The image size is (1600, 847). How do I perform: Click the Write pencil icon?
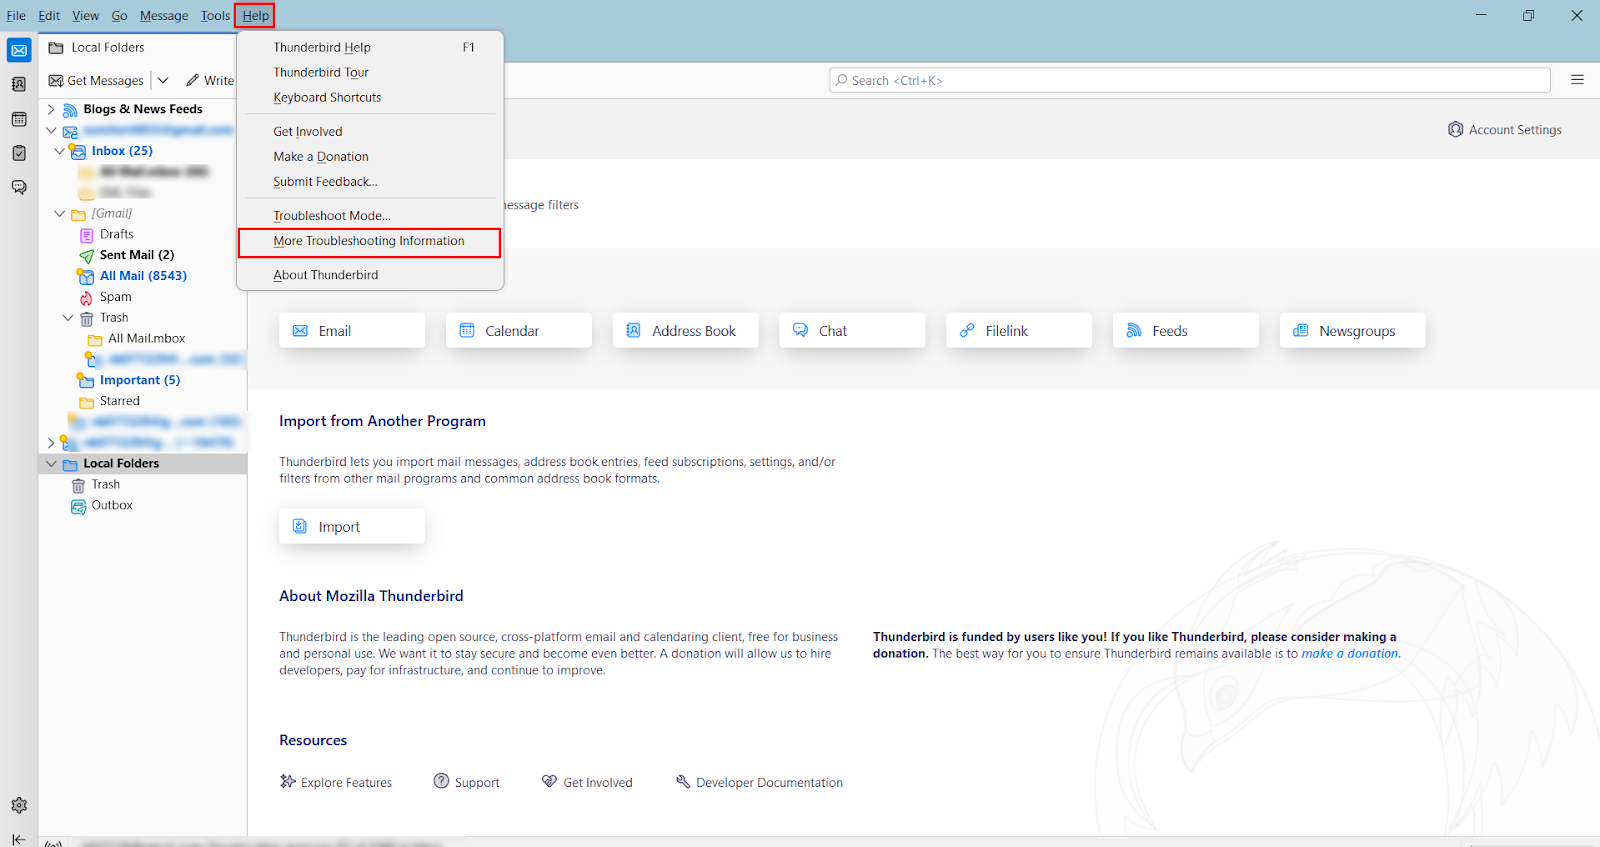(x=192, y=80)
